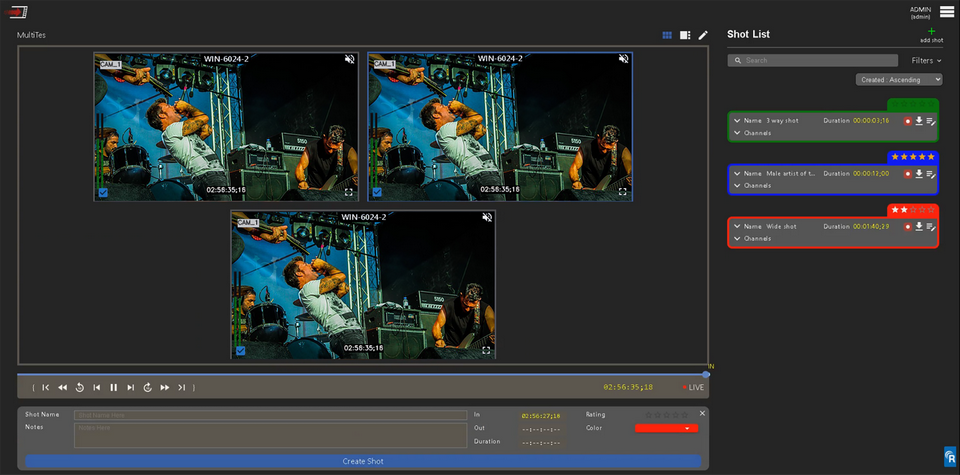Click the app logo icon

15,12
